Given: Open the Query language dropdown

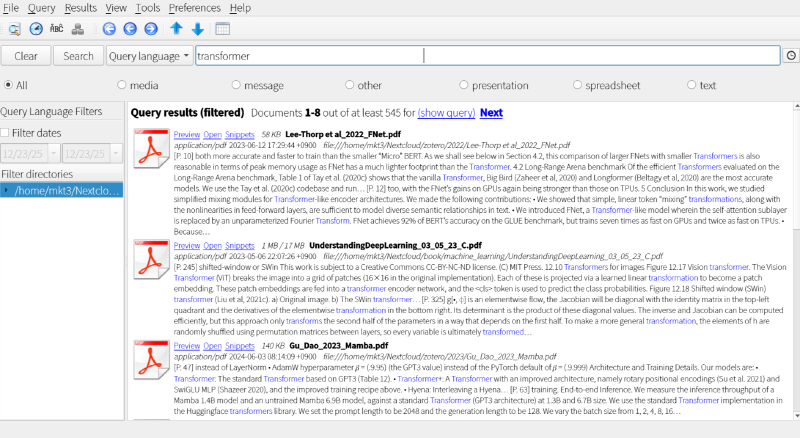Looking at the screenshot, I should click(149, 56).
